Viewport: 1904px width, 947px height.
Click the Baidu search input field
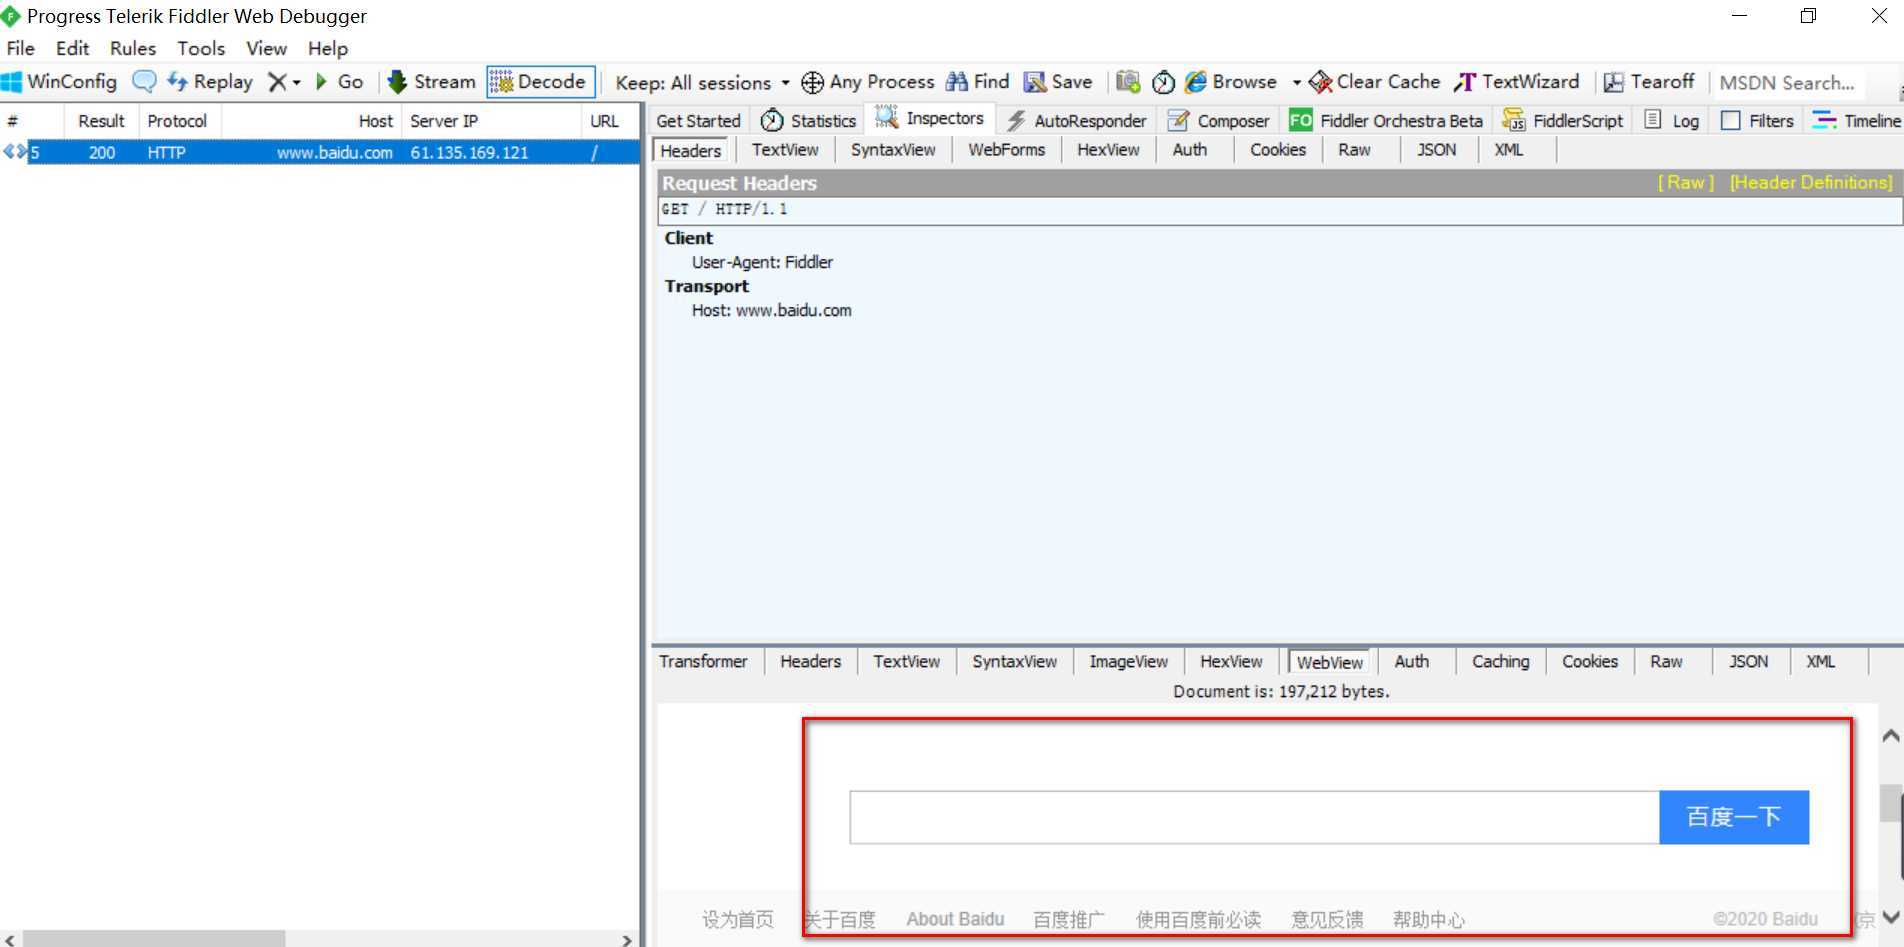[x=1254, y=817]
